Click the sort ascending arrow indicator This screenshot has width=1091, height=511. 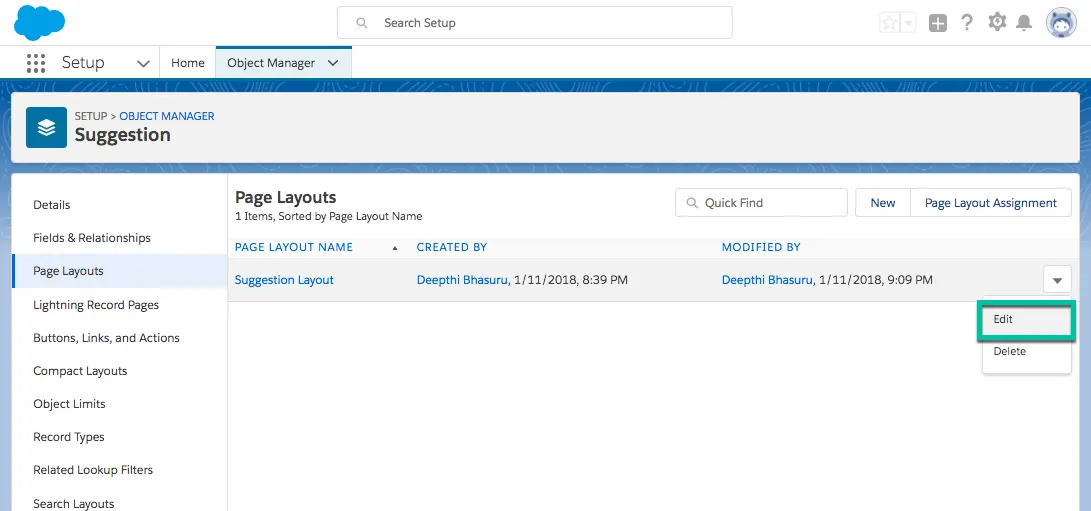click(395, 248)
